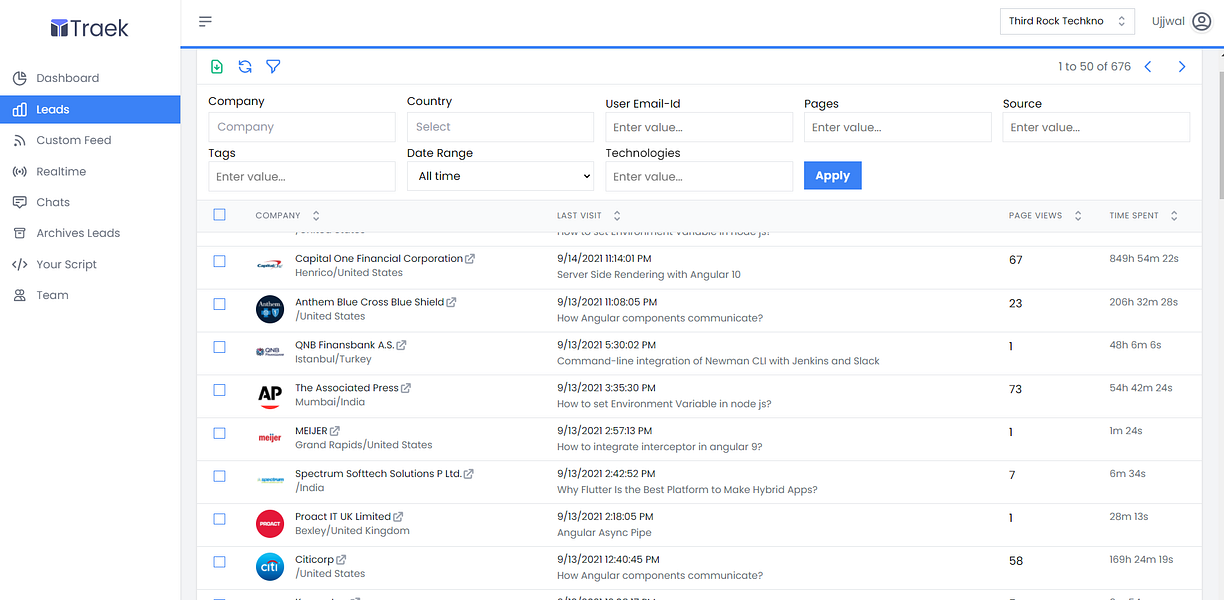Check the Citicorp row
This screenshot has height=600, width=1224.
click(x=220, y=562)
